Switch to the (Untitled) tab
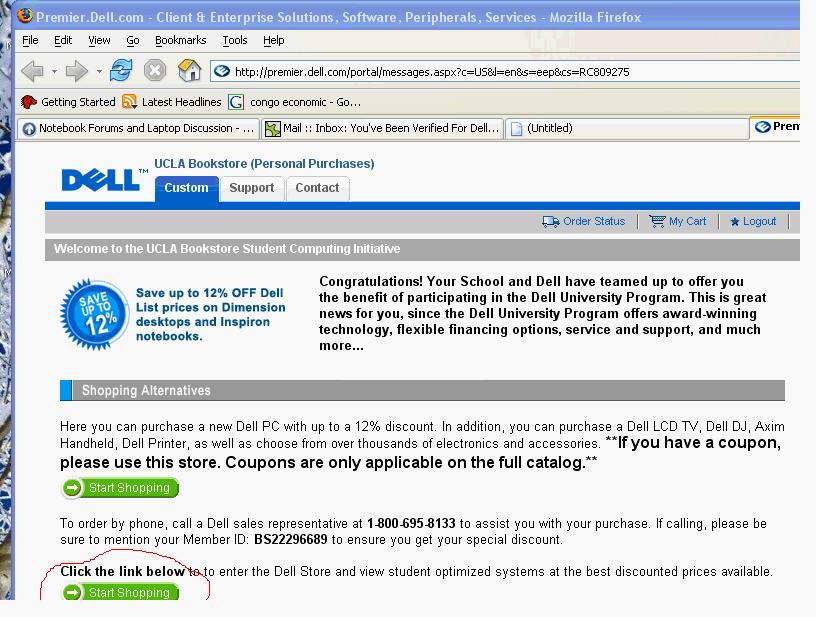Image resolution: width=816 pixels, height=617 pixels. coord(627,128)
